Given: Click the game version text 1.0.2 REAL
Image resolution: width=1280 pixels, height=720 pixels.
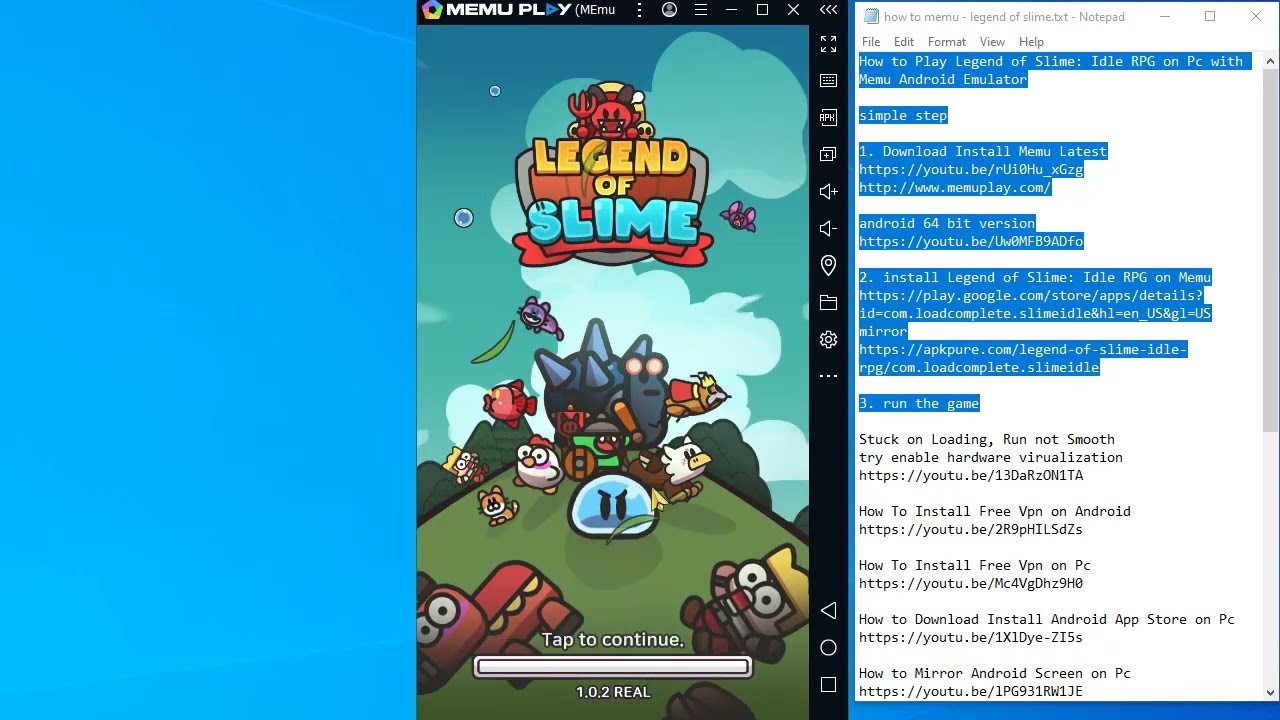Looking at the screenshot, I should (x=613, y=692).
